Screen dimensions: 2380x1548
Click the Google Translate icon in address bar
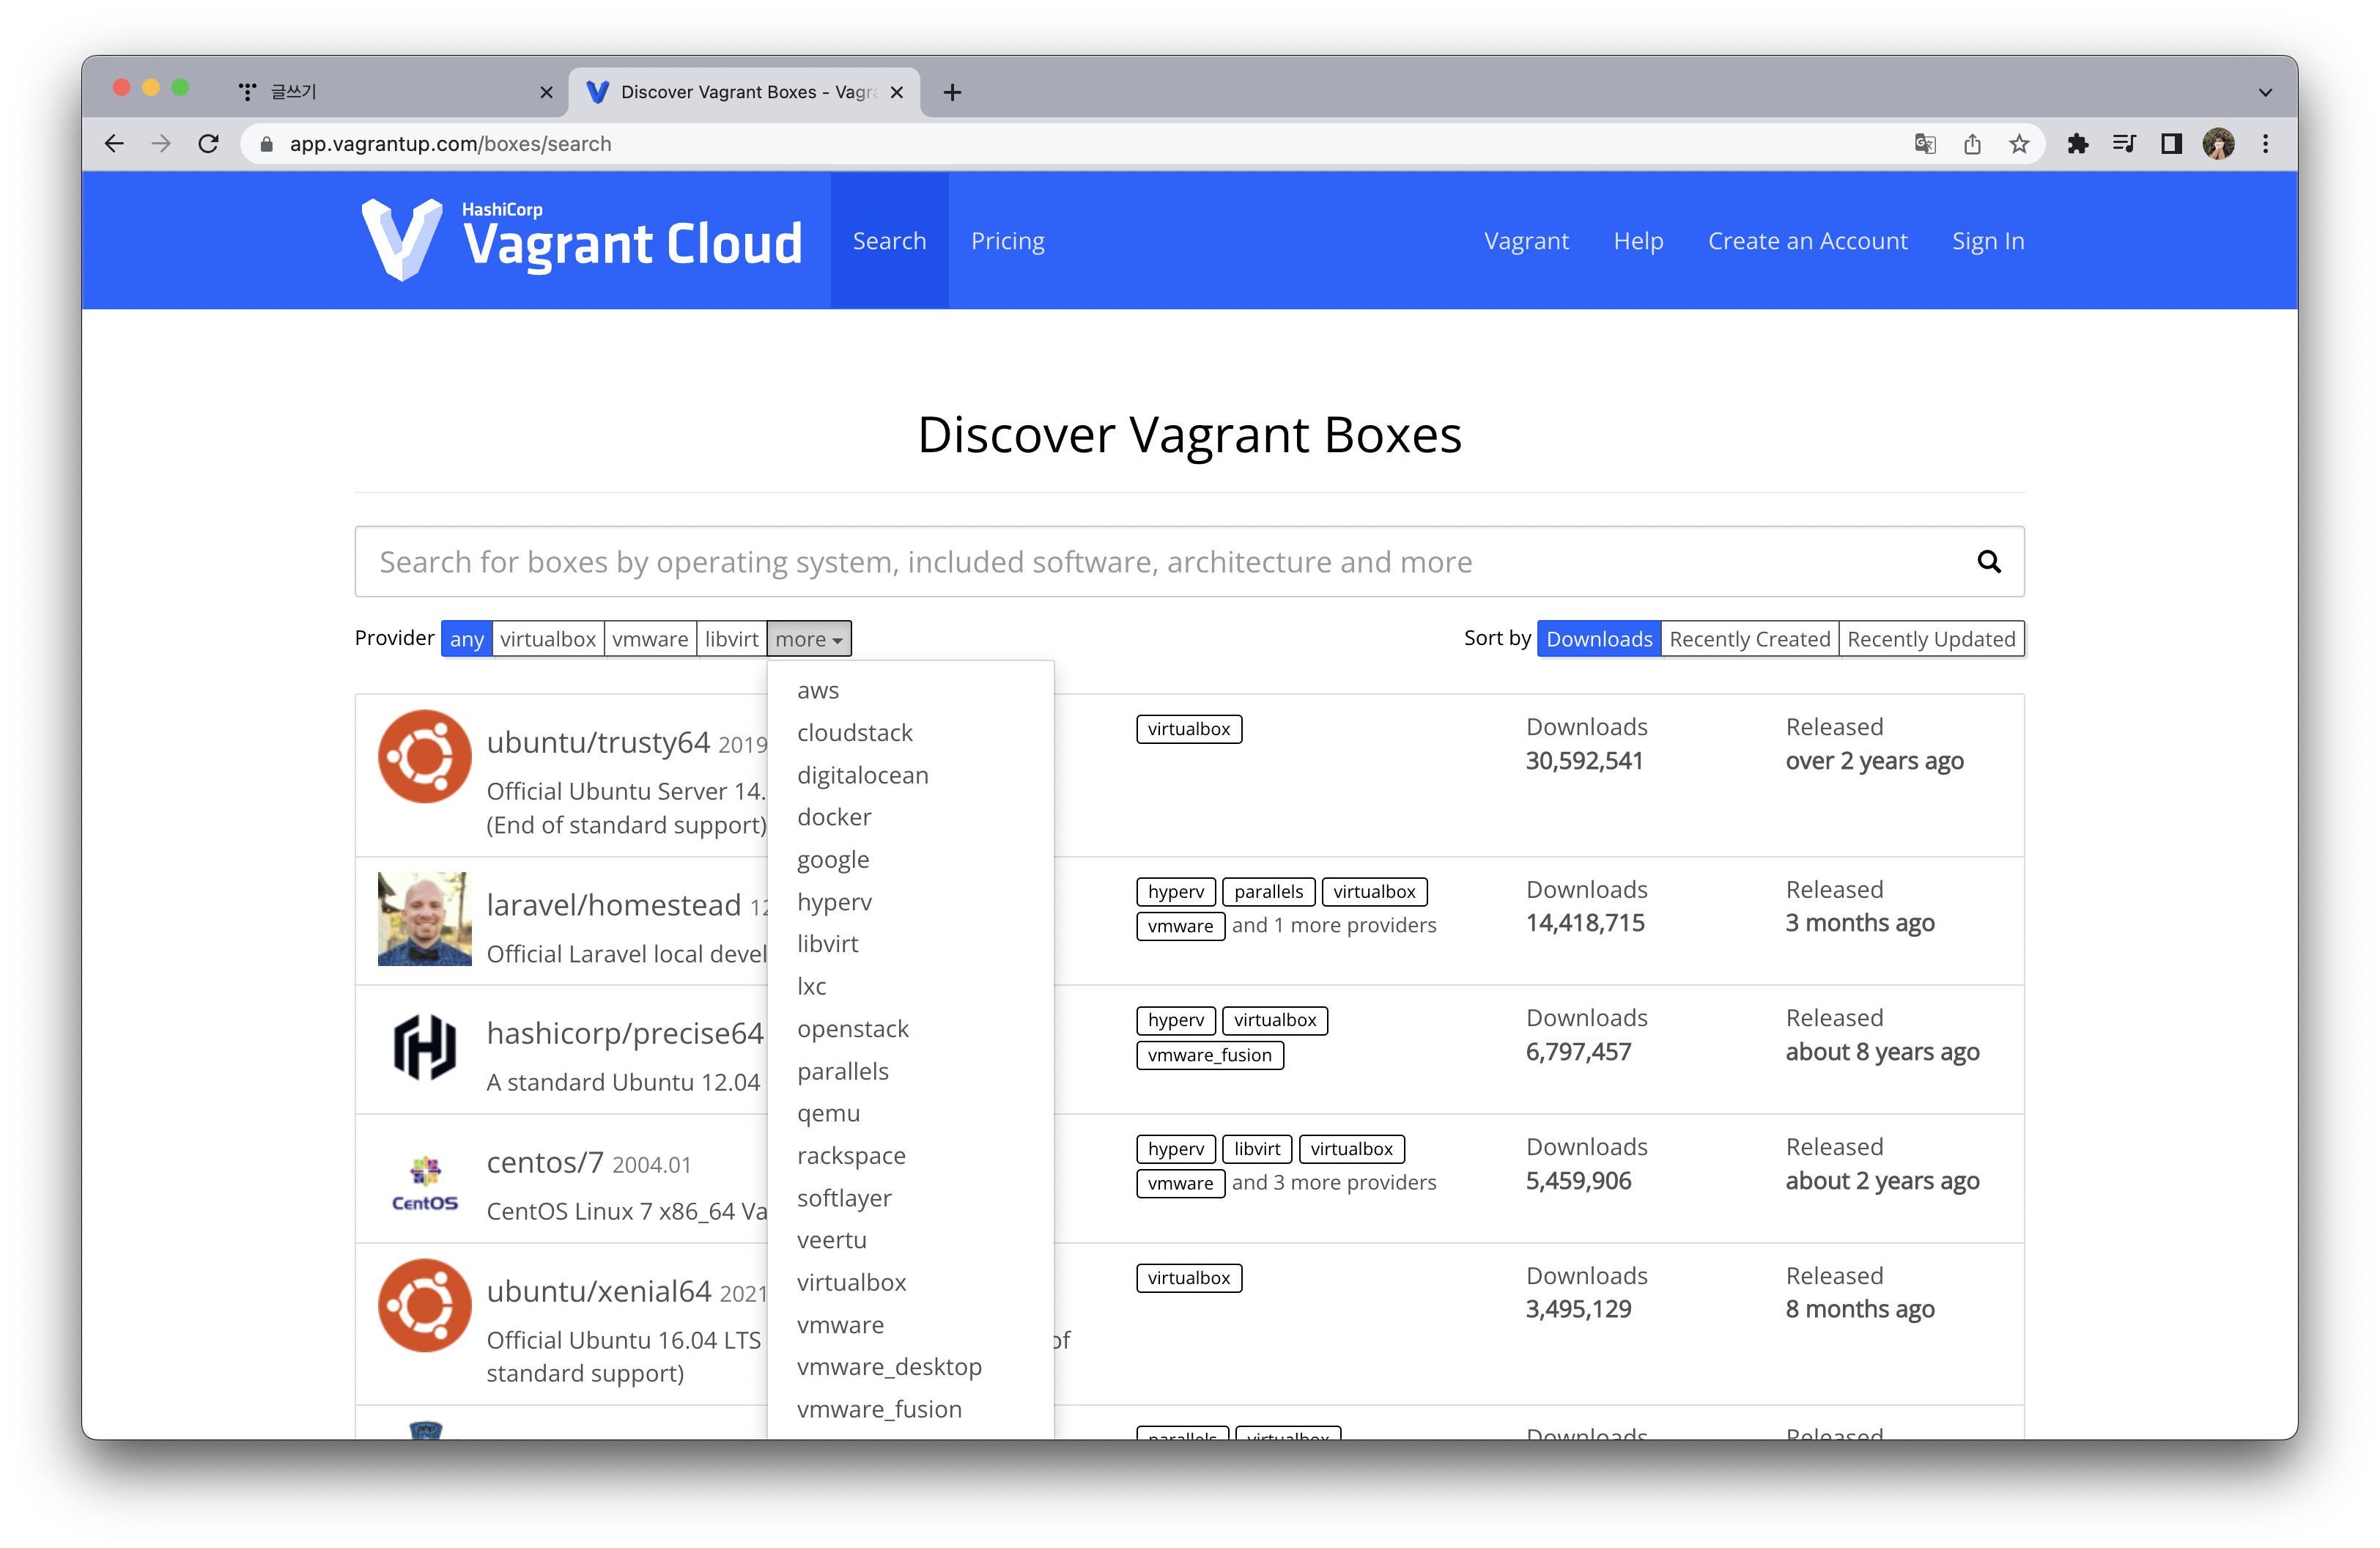point(1925,144)
